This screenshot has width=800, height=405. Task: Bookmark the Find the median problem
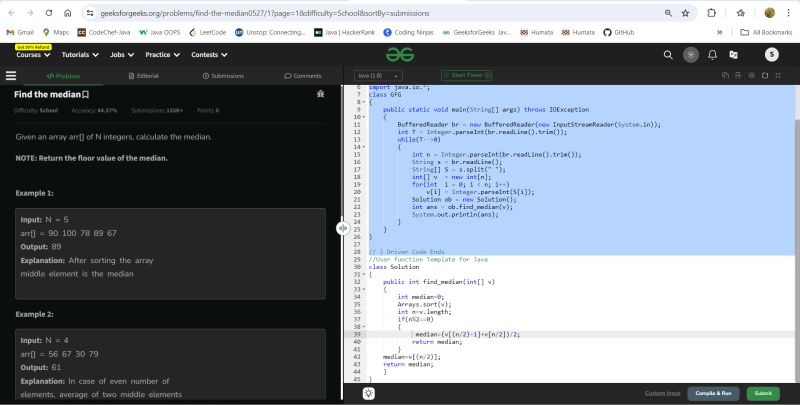click(85, 94)
